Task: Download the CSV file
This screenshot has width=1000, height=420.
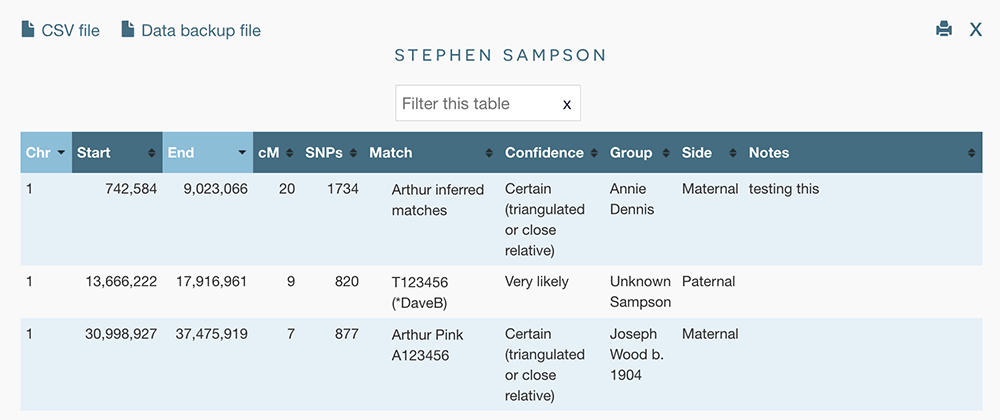Action: tap(70, 30)
